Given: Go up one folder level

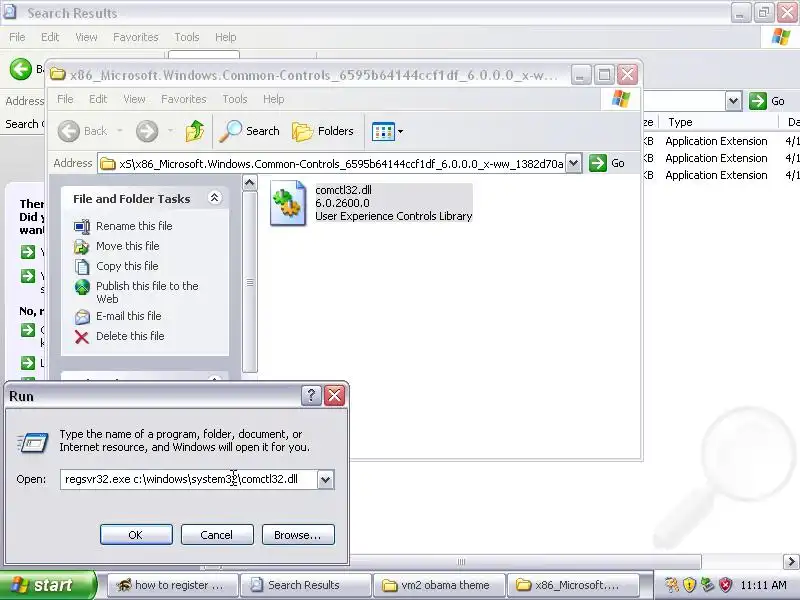Looking at the screenshot, I should (194, 131).
